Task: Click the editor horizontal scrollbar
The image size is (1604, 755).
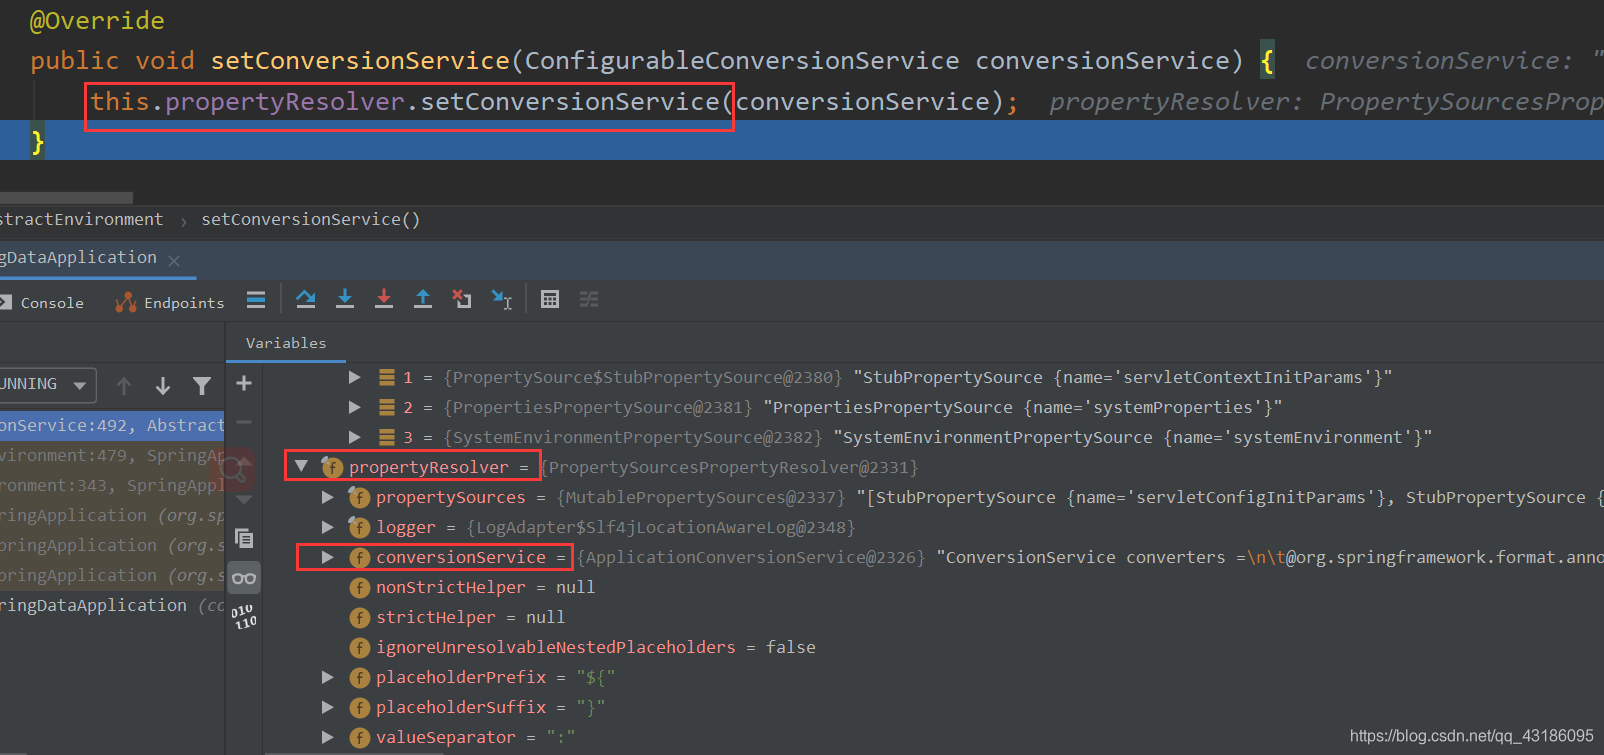Action: pos(66,197)
